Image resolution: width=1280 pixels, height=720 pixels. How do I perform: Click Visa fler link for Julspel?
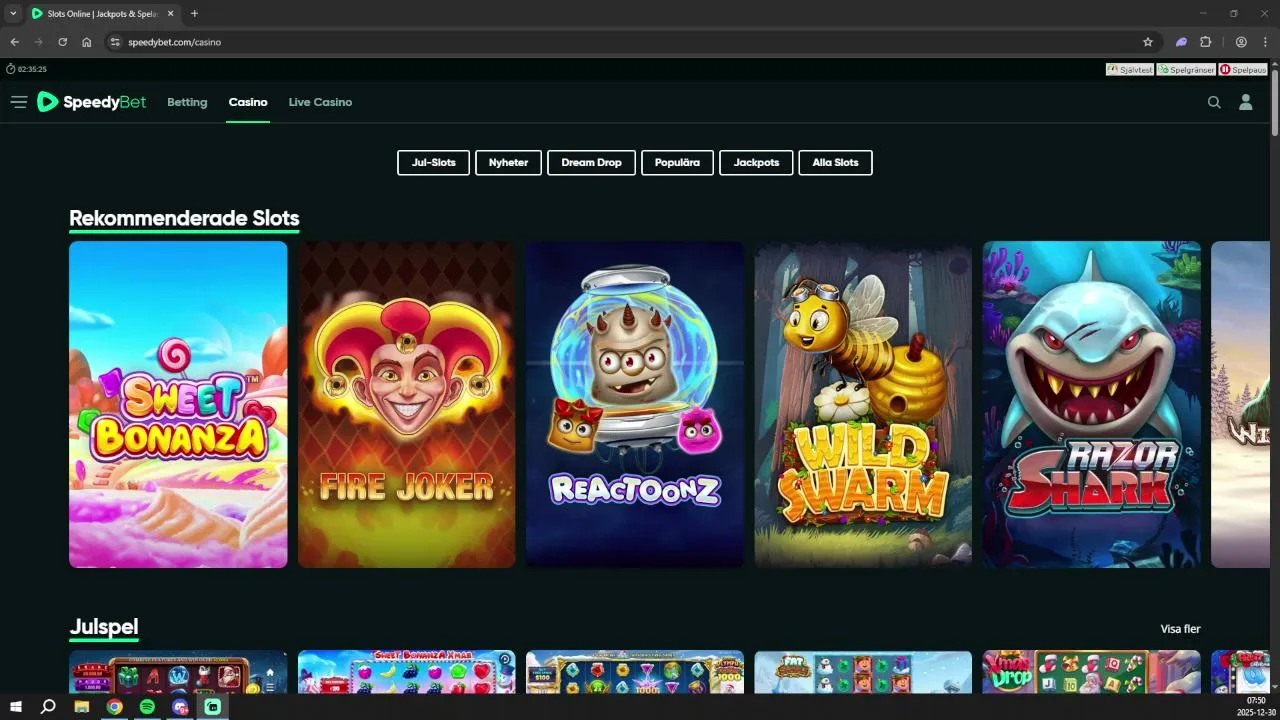pos(1180,629)
